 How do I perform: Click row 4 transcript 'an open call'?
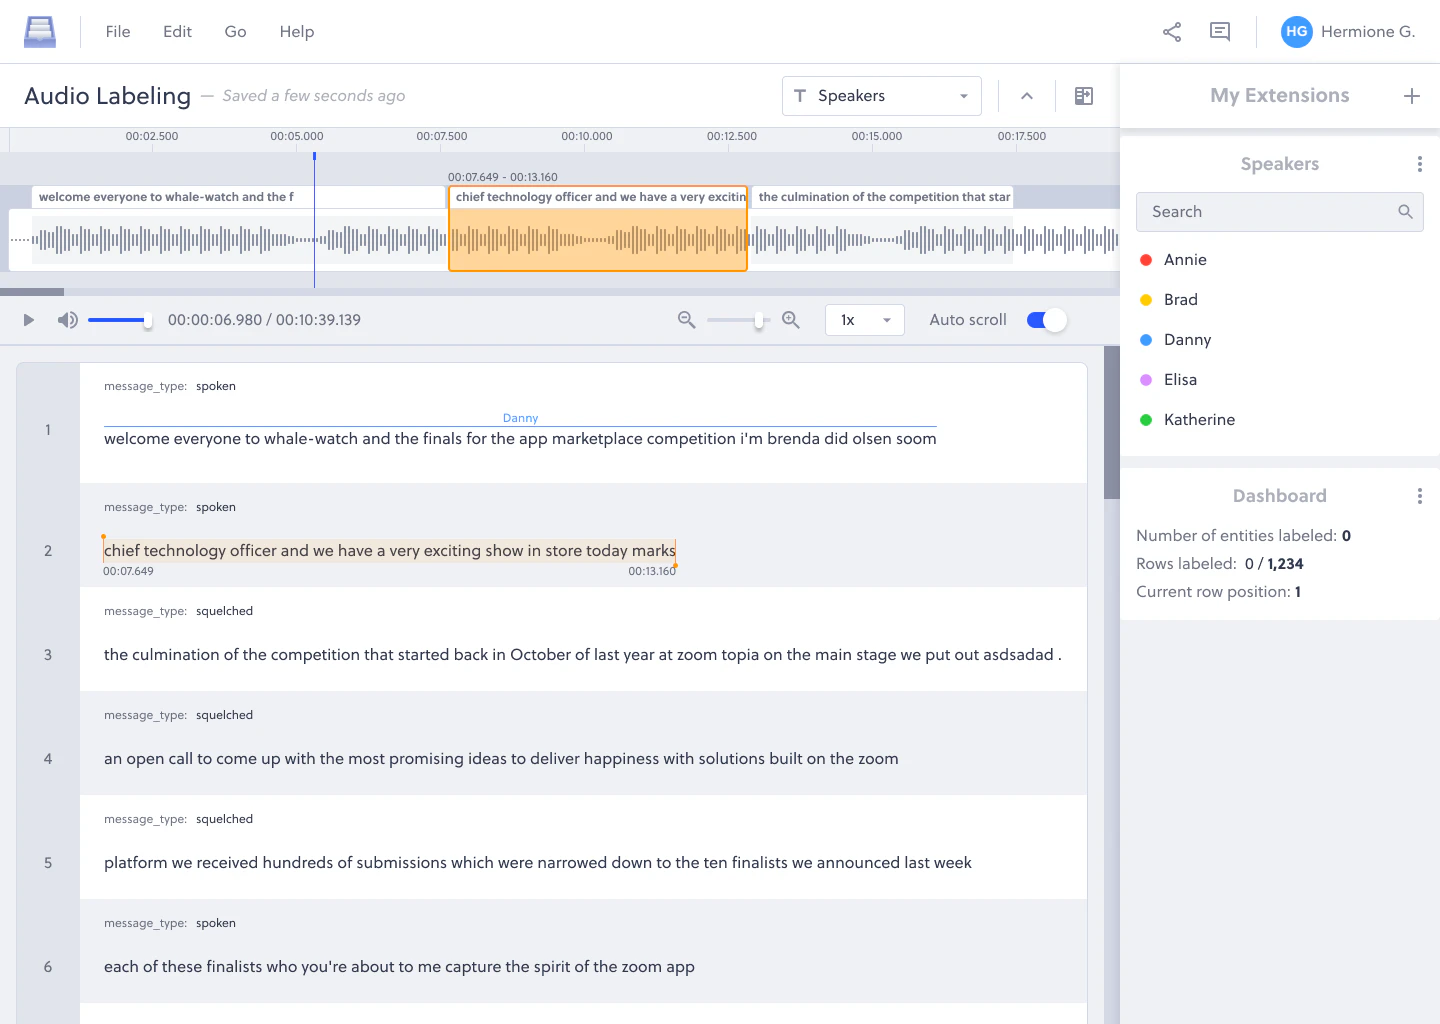(x=501, y=759)
